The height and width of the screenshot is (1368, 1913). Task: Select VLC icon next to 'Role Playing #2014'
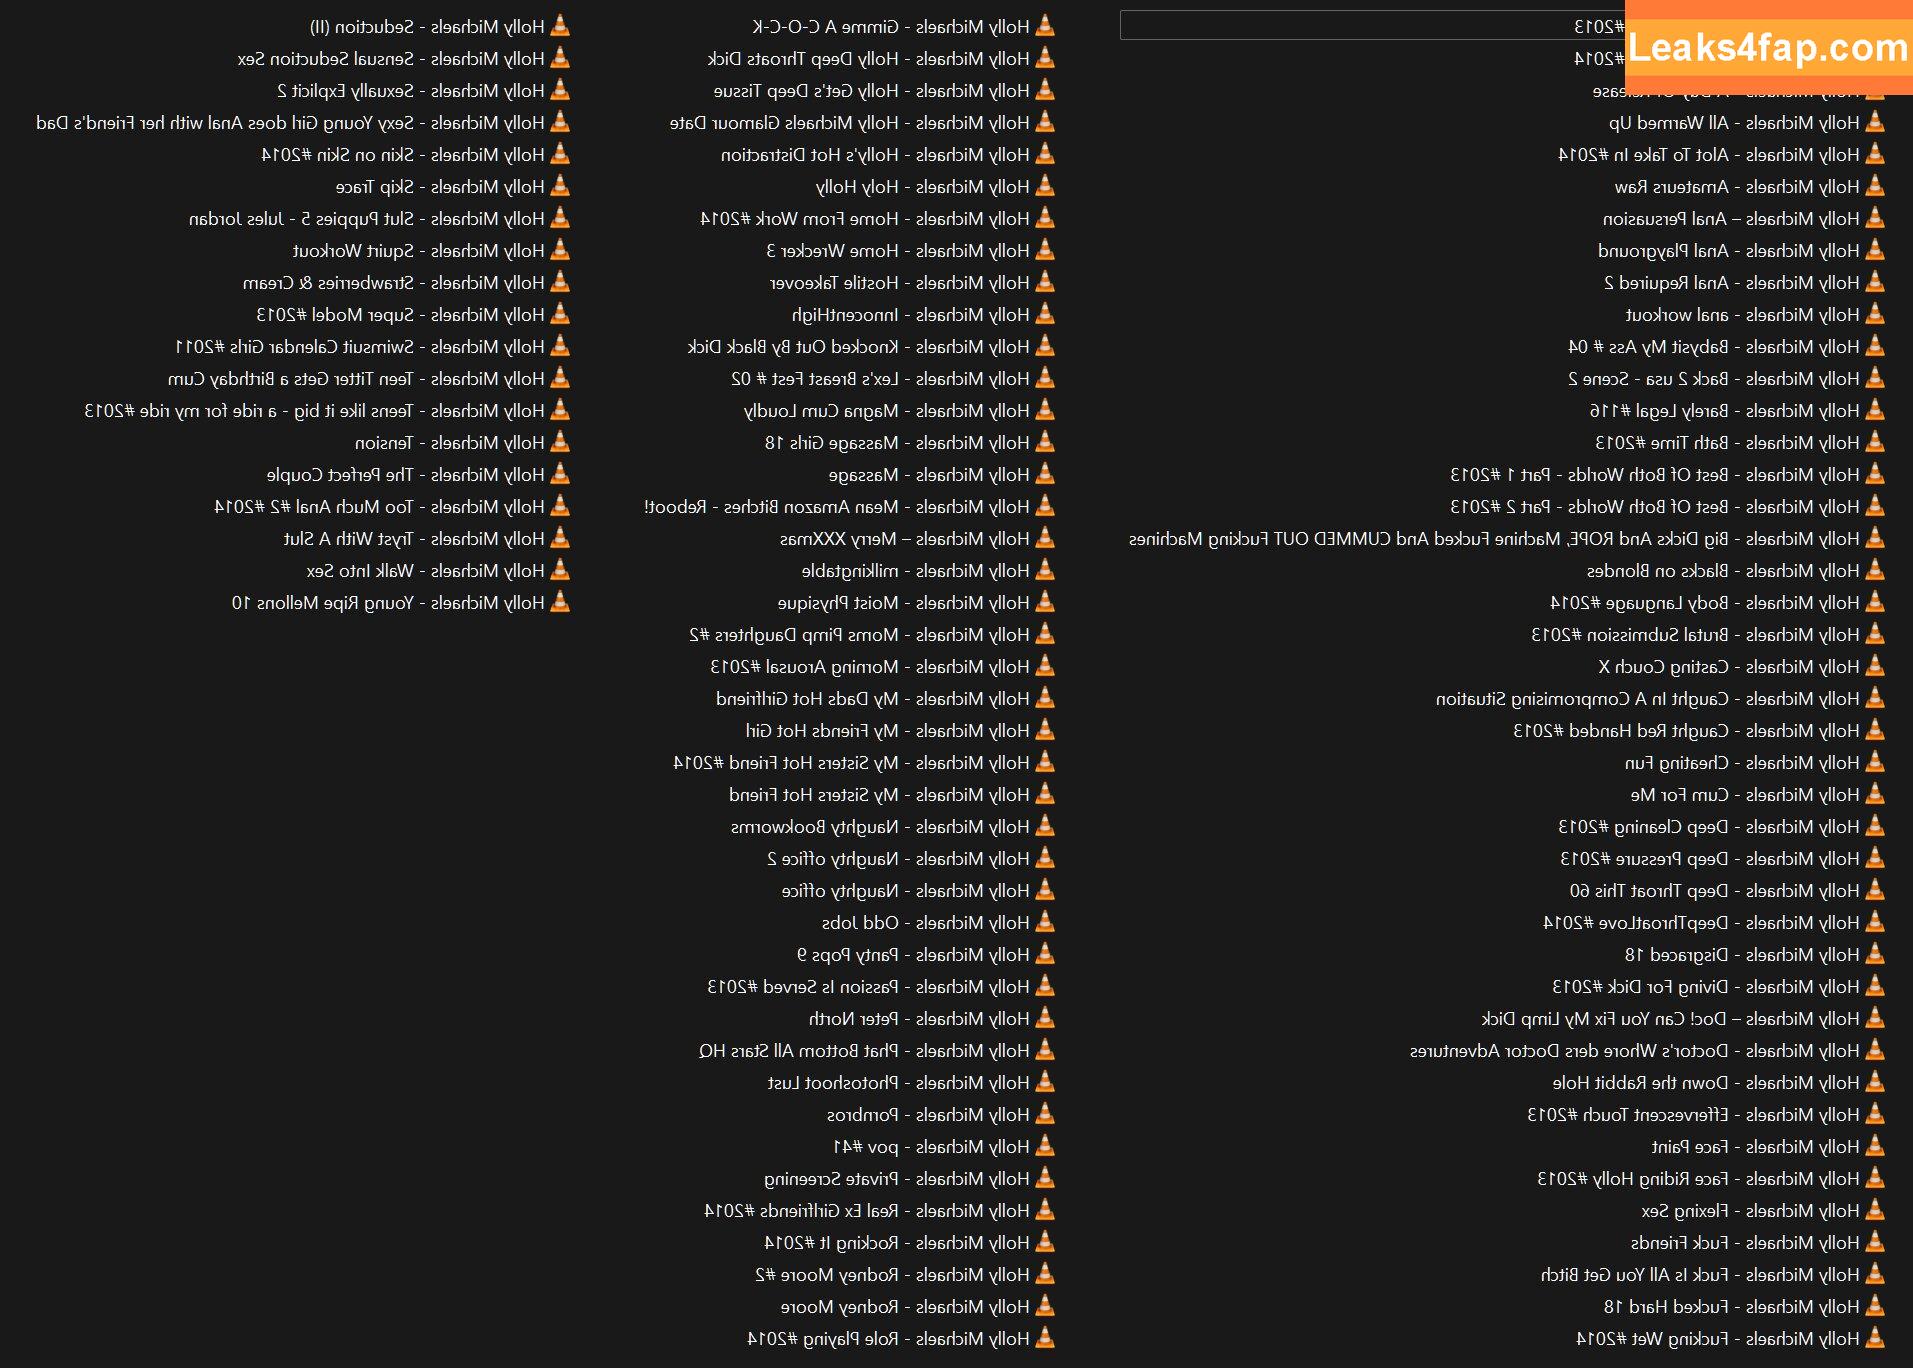(1045, 1338)
